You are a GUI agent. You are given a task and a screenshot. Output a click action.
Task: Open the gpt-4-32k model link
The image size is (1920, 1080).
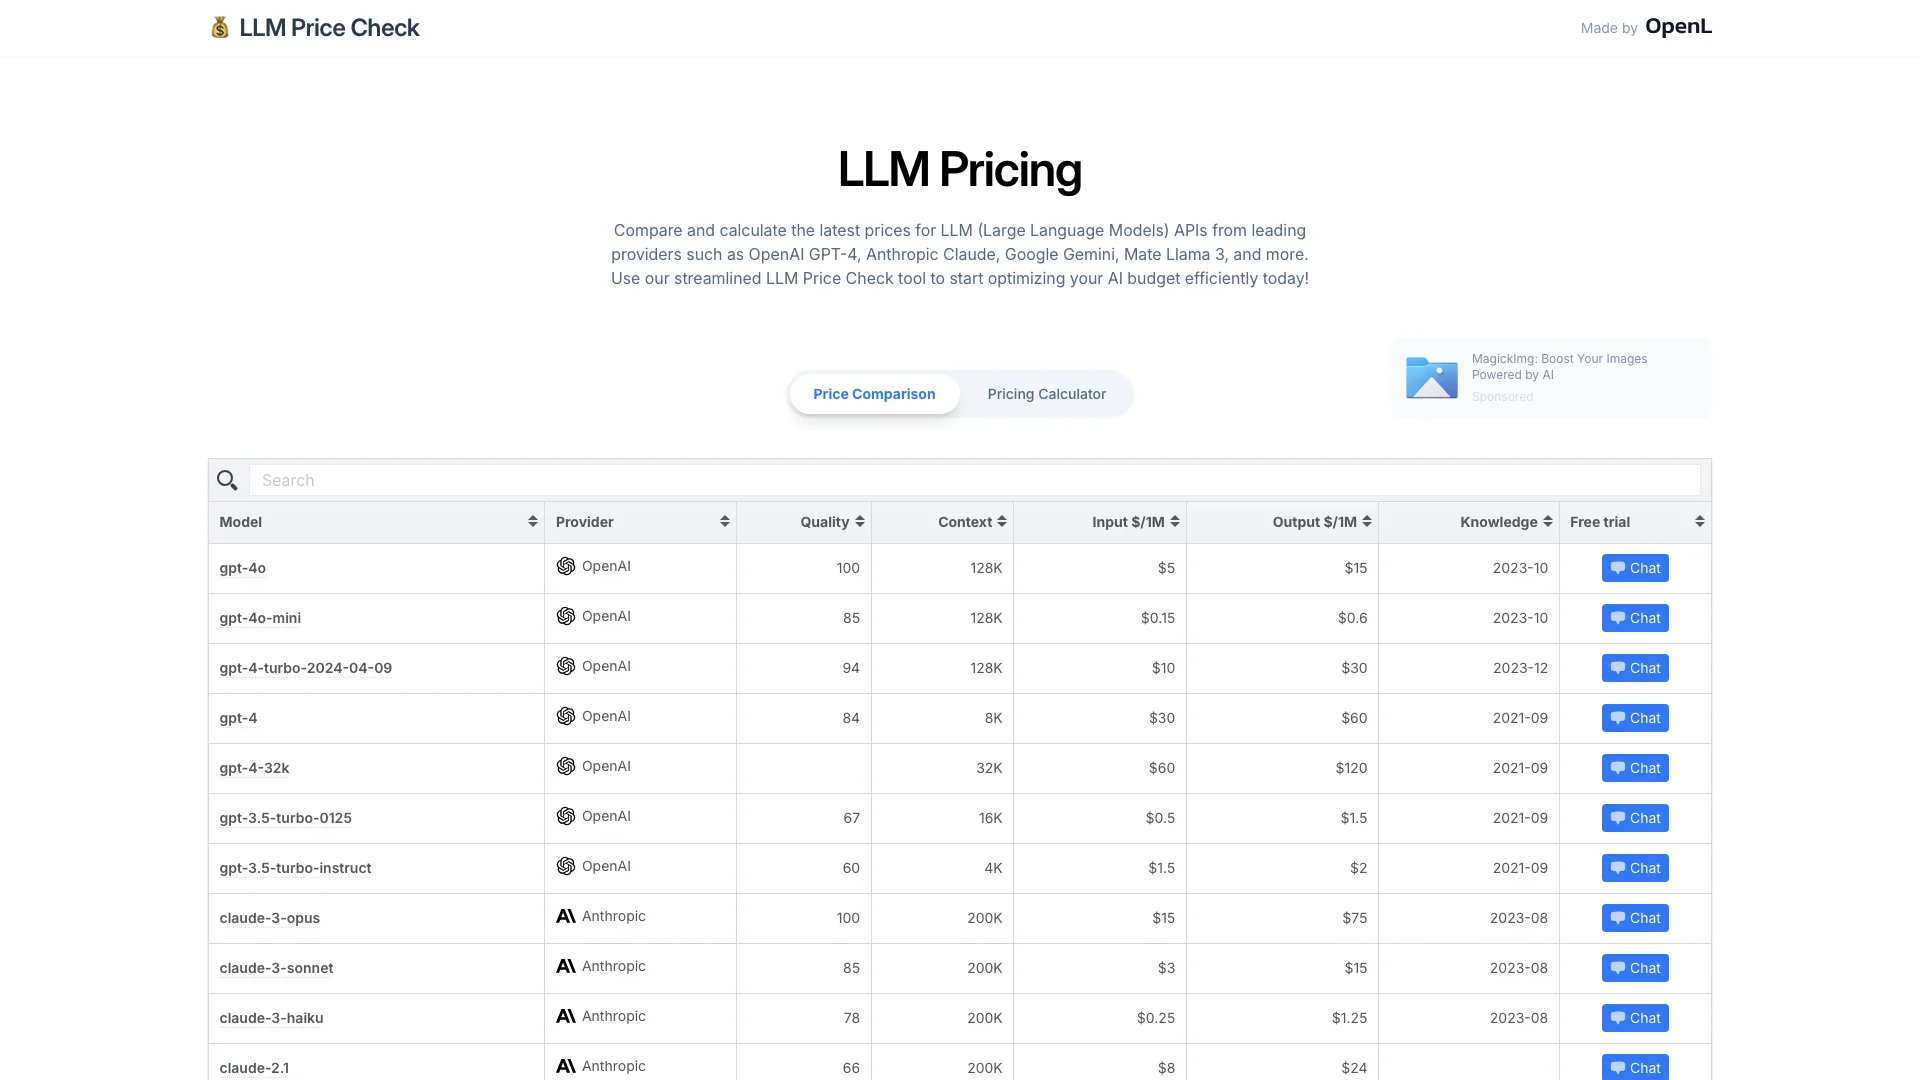254,768
